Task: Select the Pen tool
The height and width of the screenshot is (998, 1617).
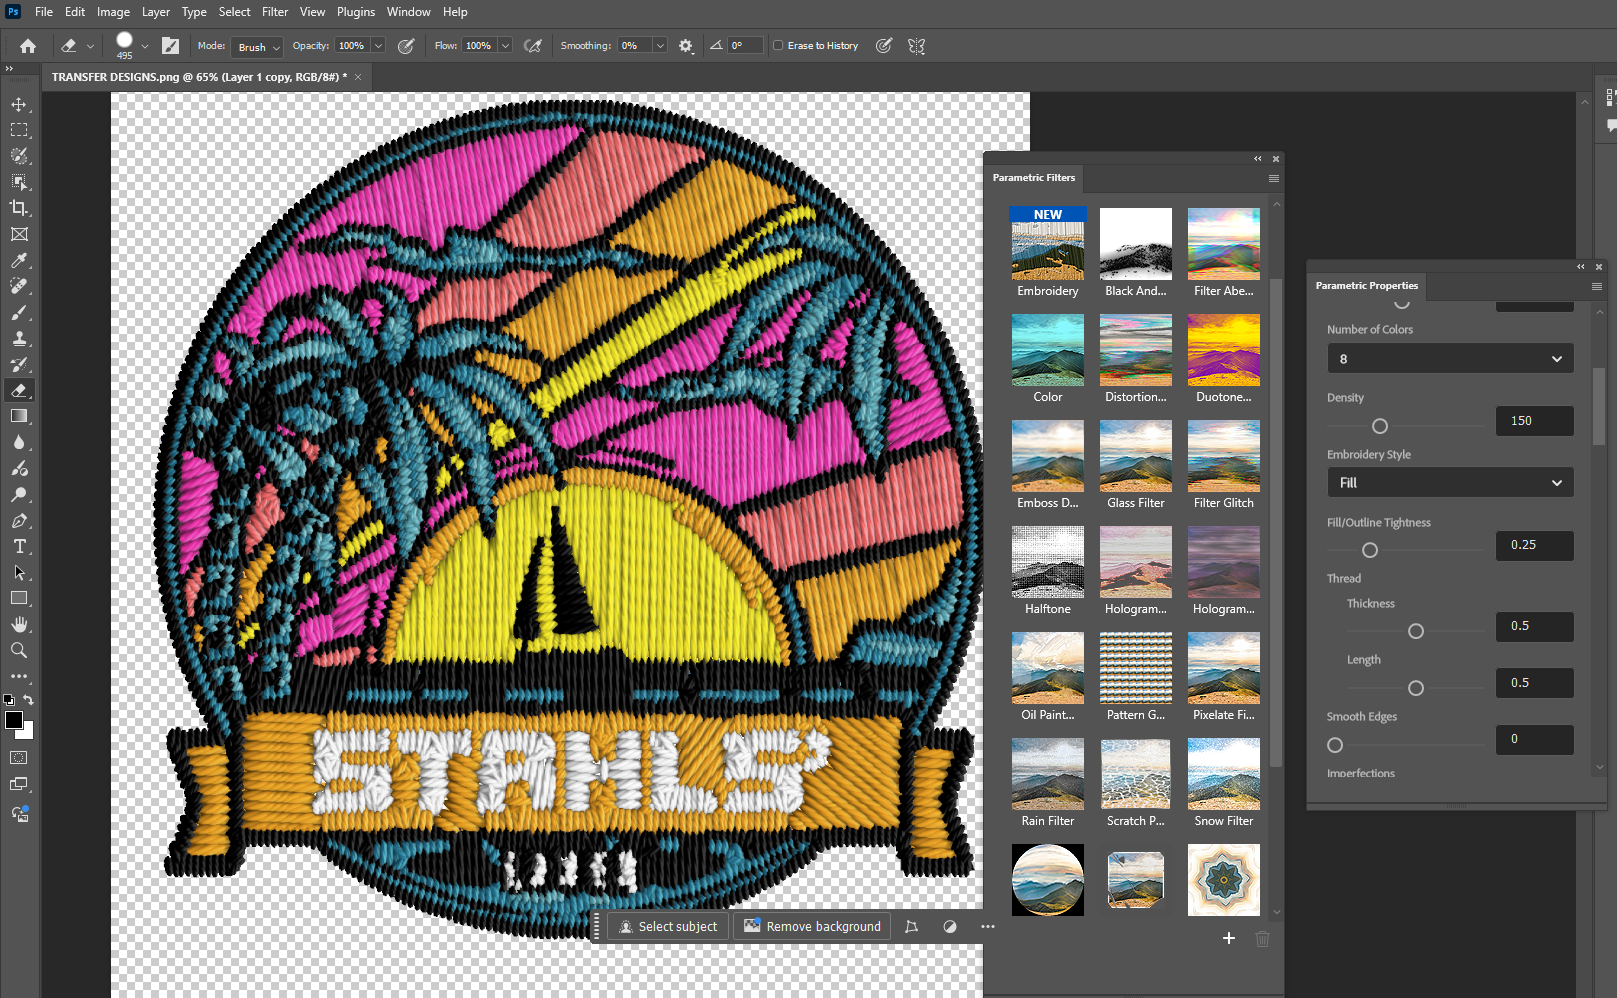Action: click(x=19, y=520)
